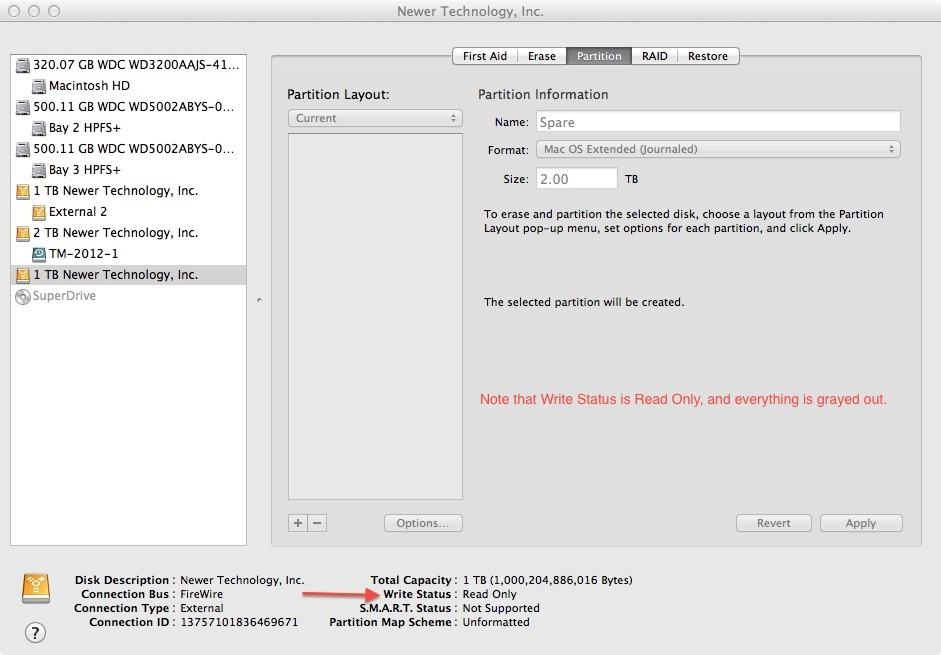
Task: Click the 320.07 GB WDC drive icon
Action: click(x=23, y=65)
